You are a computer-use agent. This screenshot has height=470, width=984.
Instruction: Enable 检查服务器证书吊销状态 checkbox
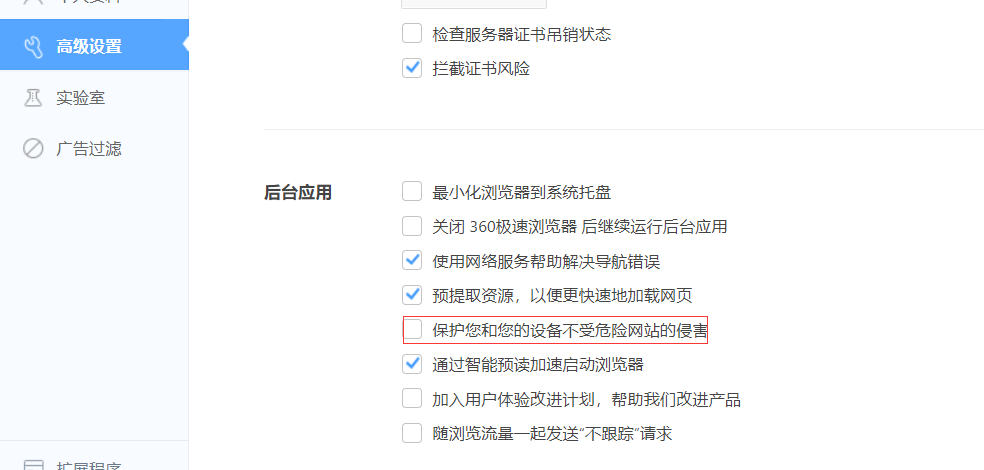click(x=412, y=34)
